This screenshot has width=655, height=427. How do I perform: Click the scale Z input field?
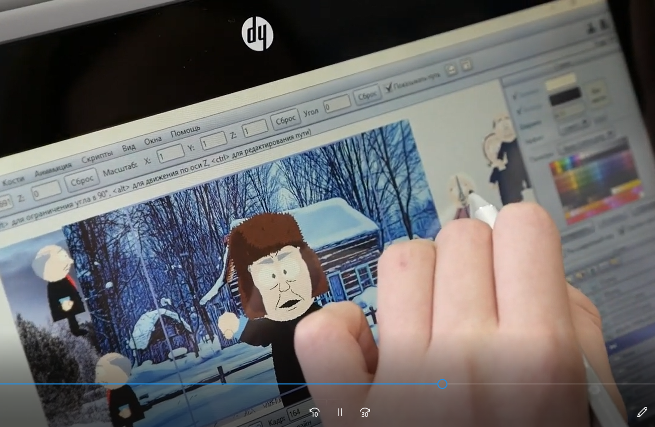tap(254, 129)
